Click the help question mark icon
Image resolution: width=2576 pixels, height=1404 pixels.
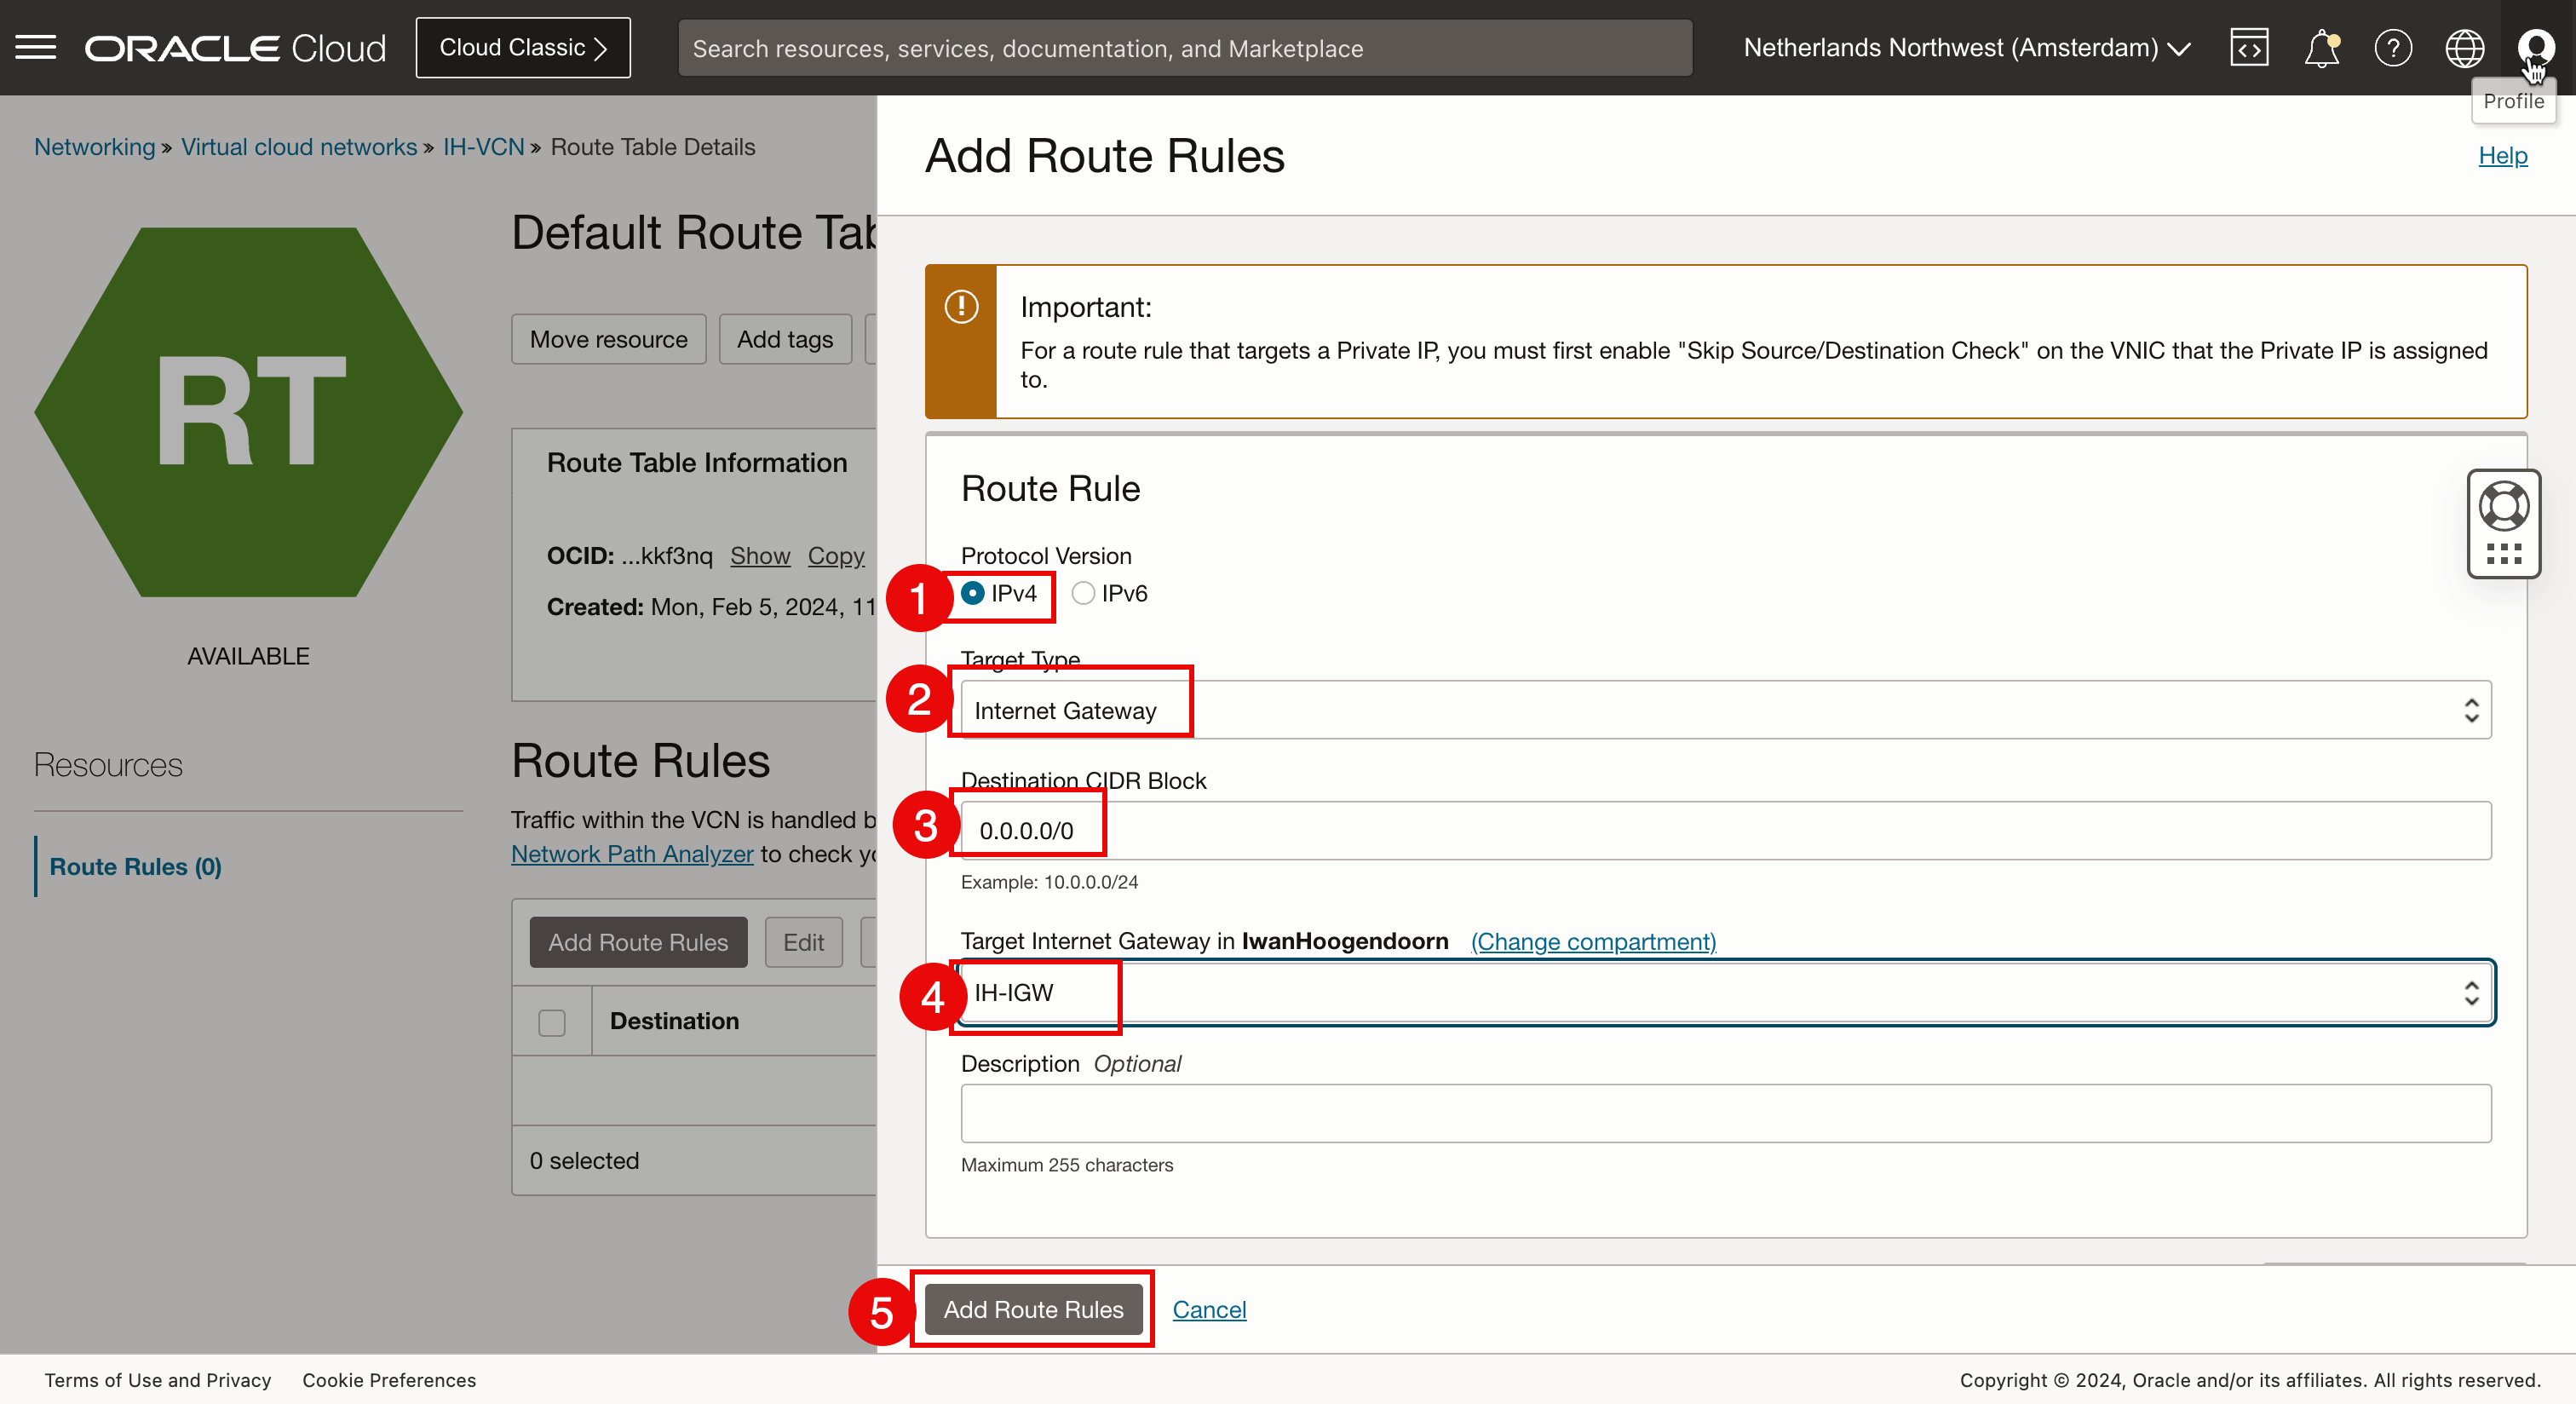[x=2393, y=48]
